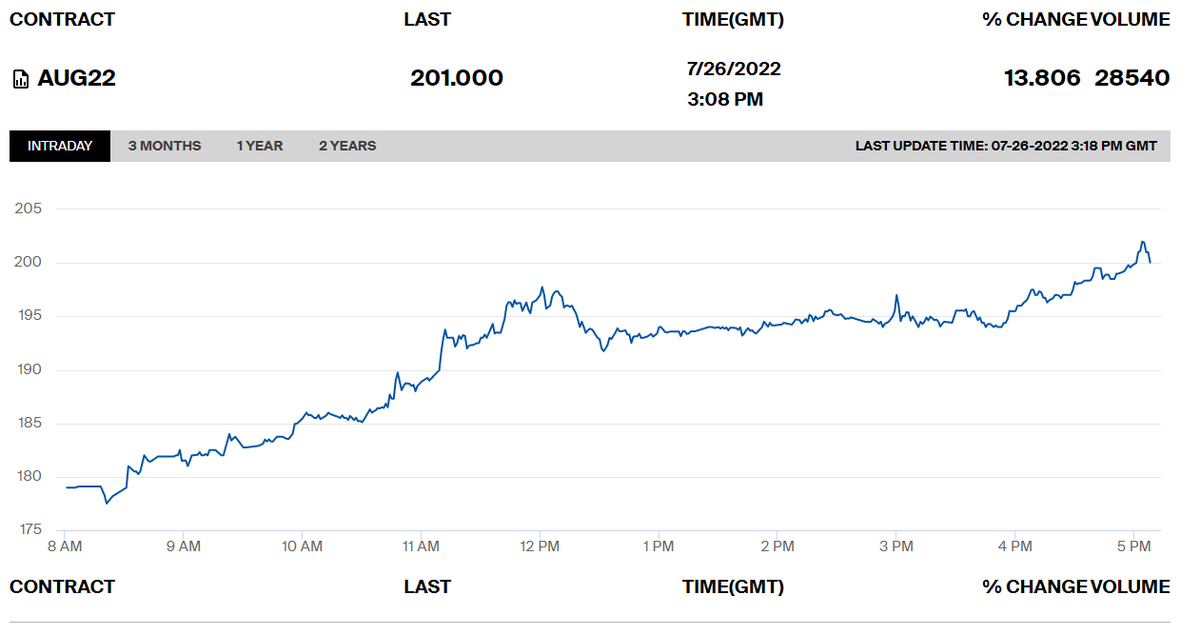Click the bottom VOLUME header

click(1130, 587)
